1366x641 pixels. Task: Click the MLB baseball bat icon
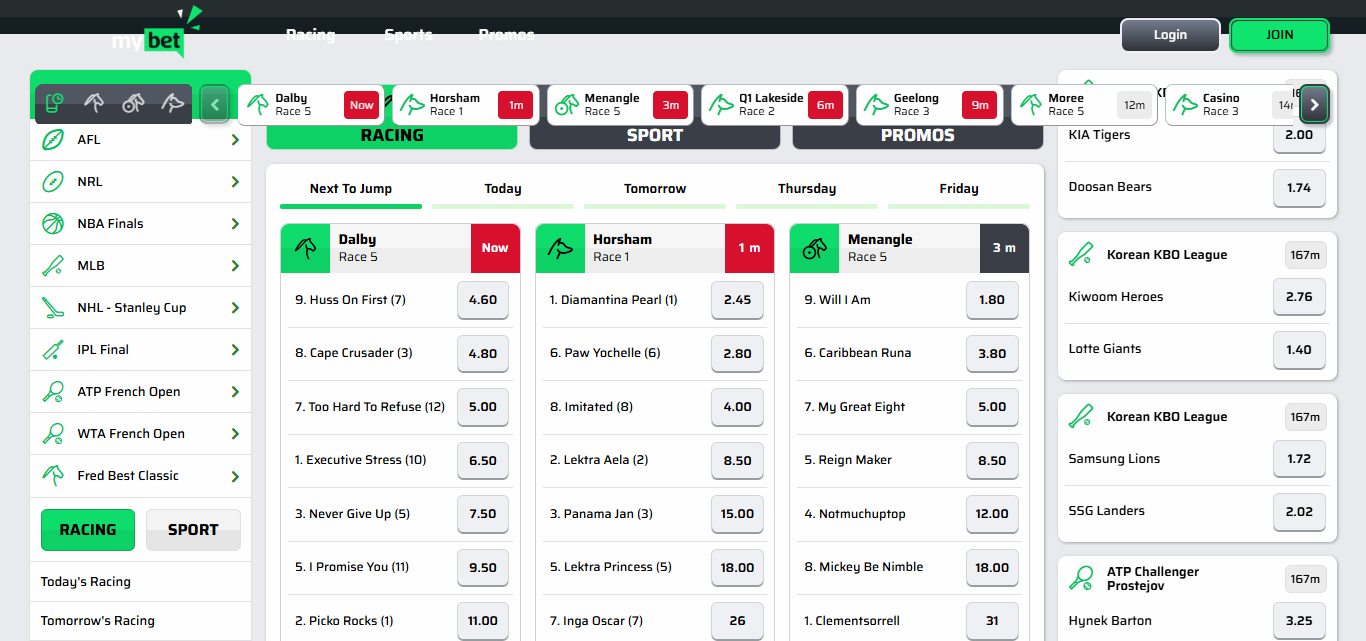click(53, 266)
